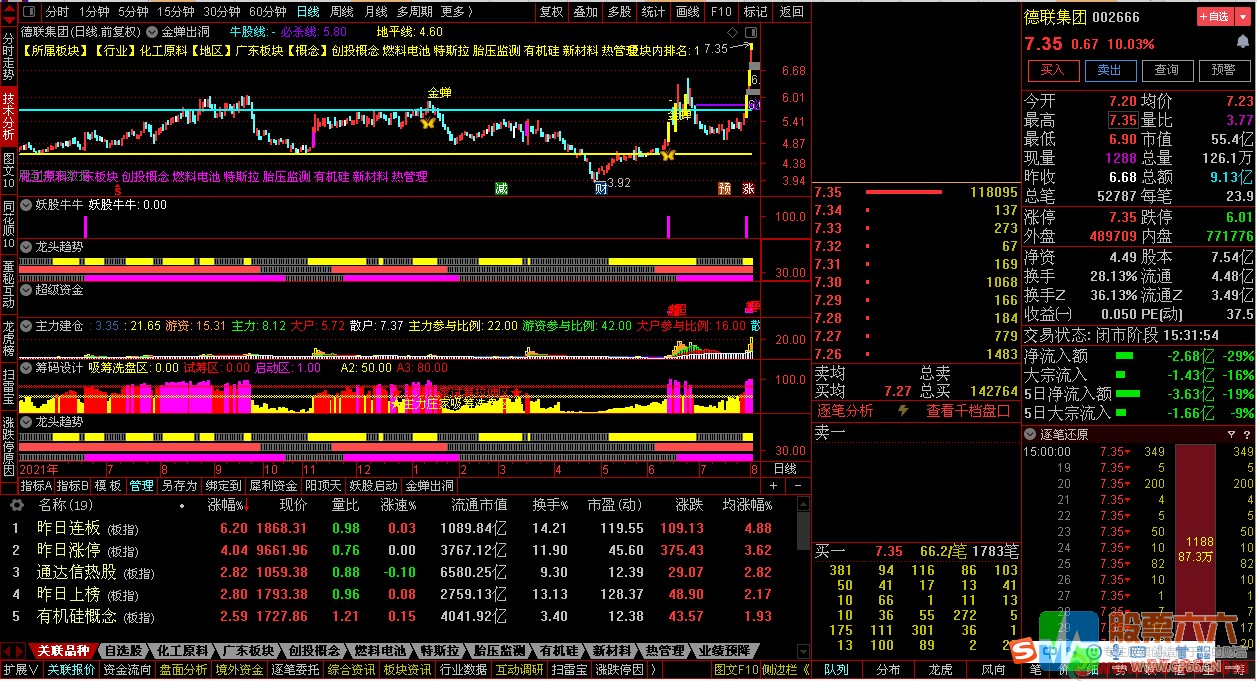Click the 扩展 expand button in bottom bar

20,670
